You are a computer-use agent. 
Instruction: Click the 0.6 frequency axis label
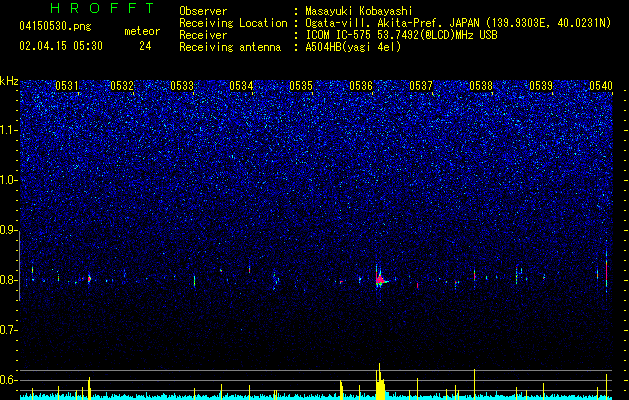pyautogui.click(x=8, y=380)
